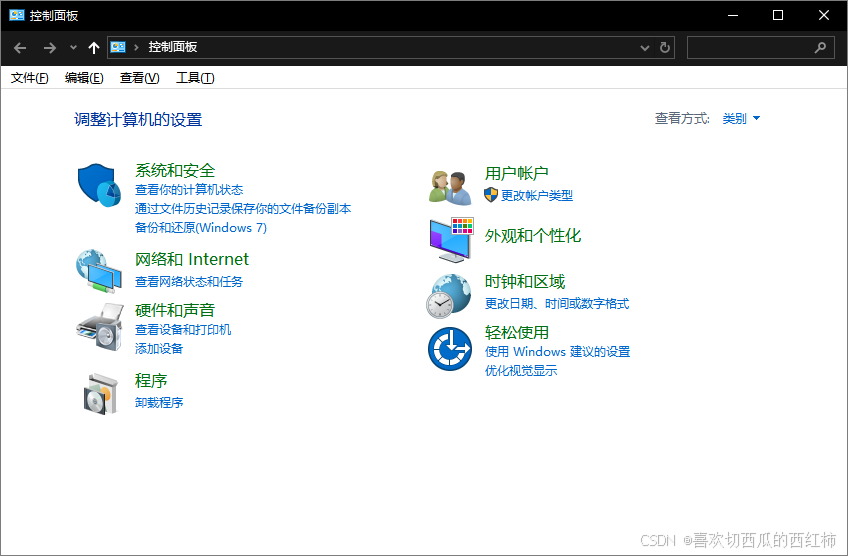Click 更改日期、时间或数字格式 link

click(556, 304)
